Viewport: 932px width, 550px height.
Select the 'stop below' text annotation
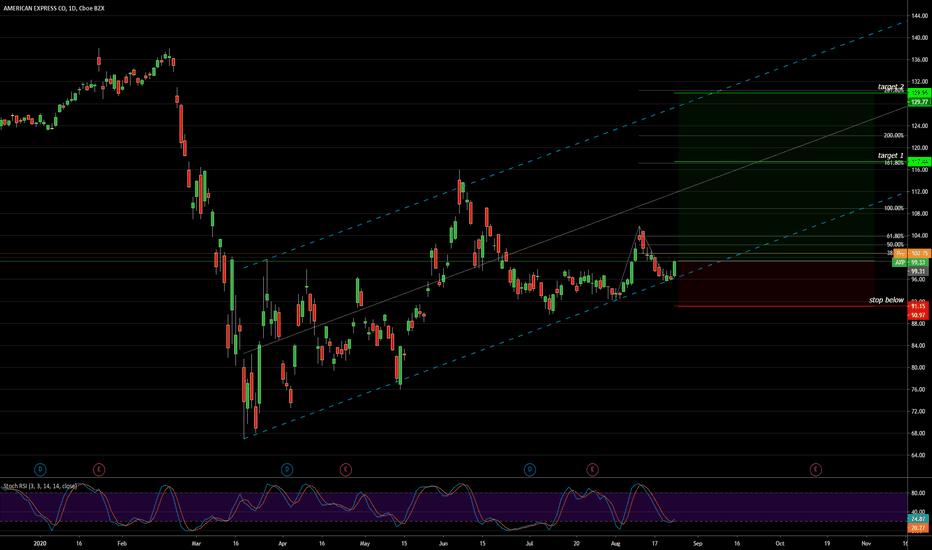(886, 300)
